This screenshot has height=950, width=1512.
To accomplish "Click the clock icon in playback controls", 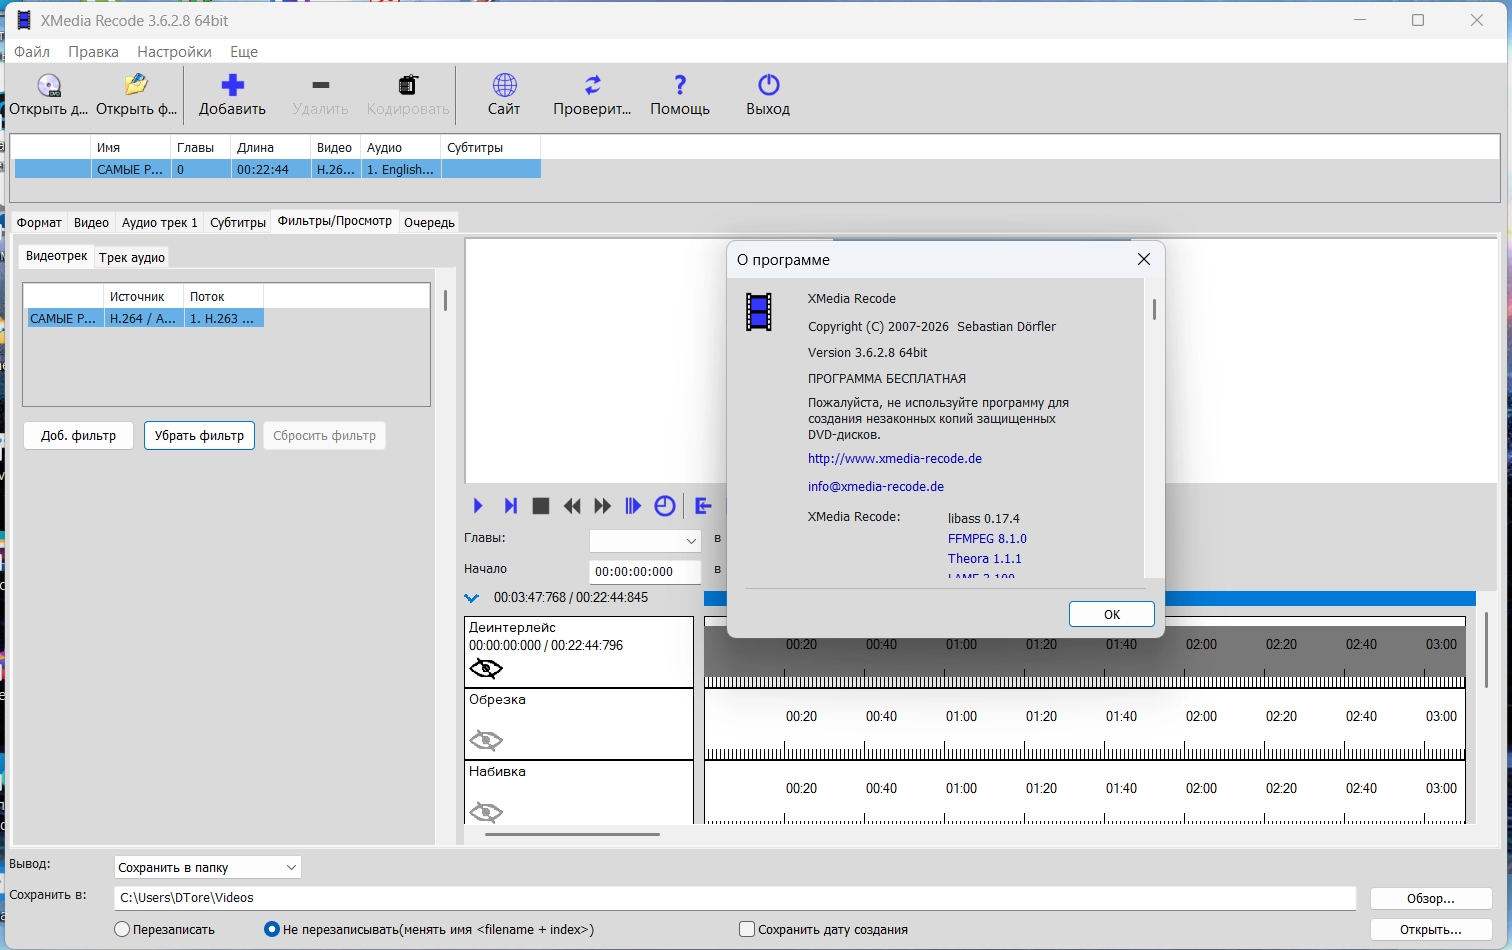I will (x=665, y=506).
